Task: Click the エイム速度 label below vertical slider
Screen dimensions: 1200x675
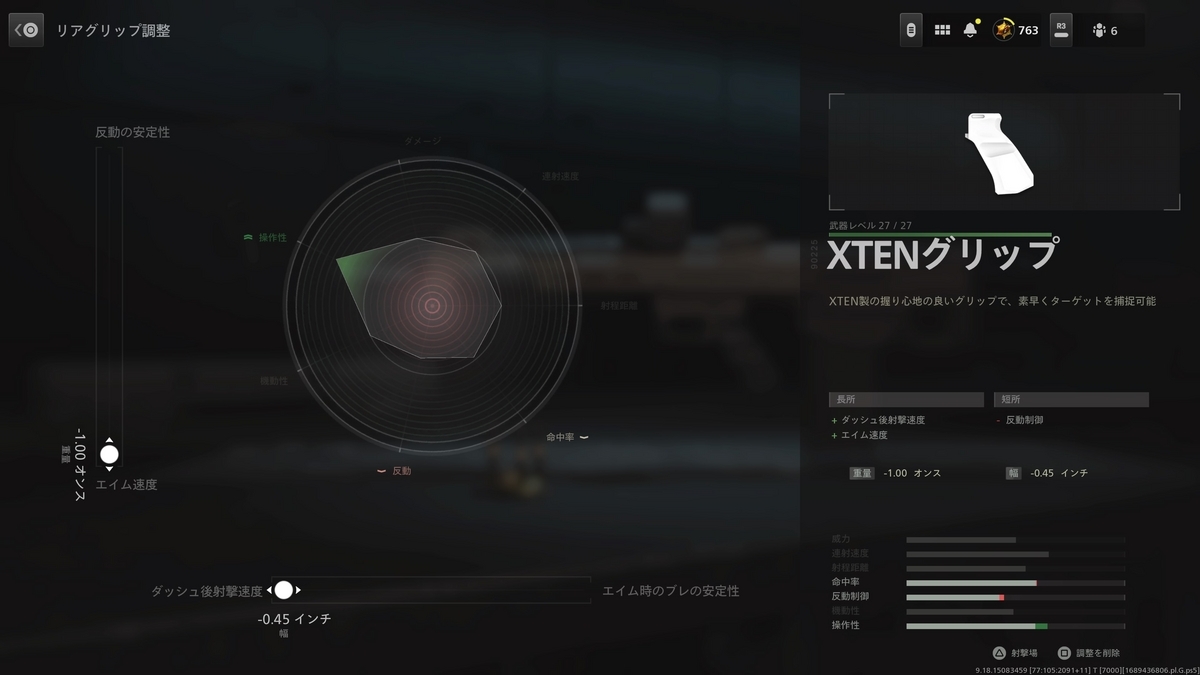Action: 126,485
